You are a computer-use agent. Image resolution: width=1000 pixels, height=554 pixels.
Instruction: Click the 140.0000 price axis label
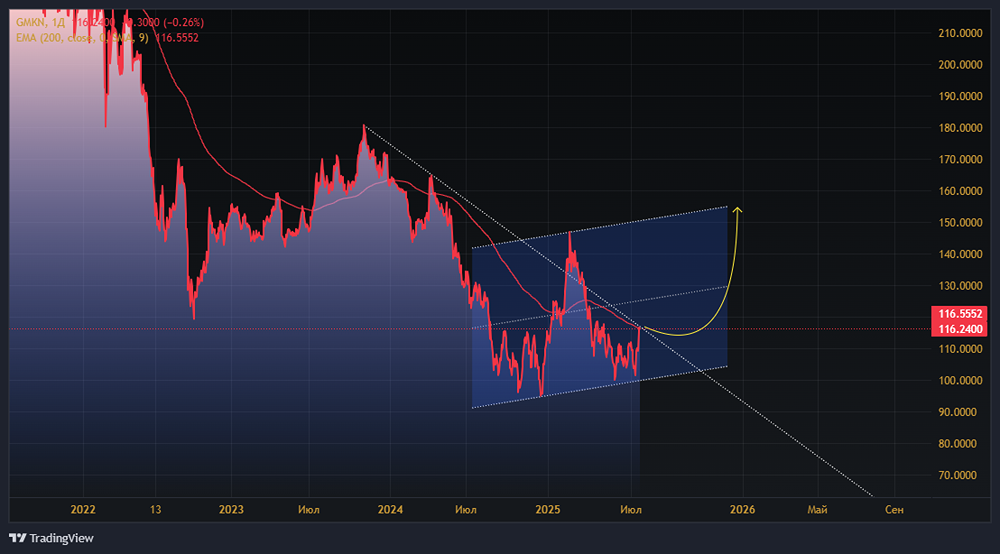point(960,254)
